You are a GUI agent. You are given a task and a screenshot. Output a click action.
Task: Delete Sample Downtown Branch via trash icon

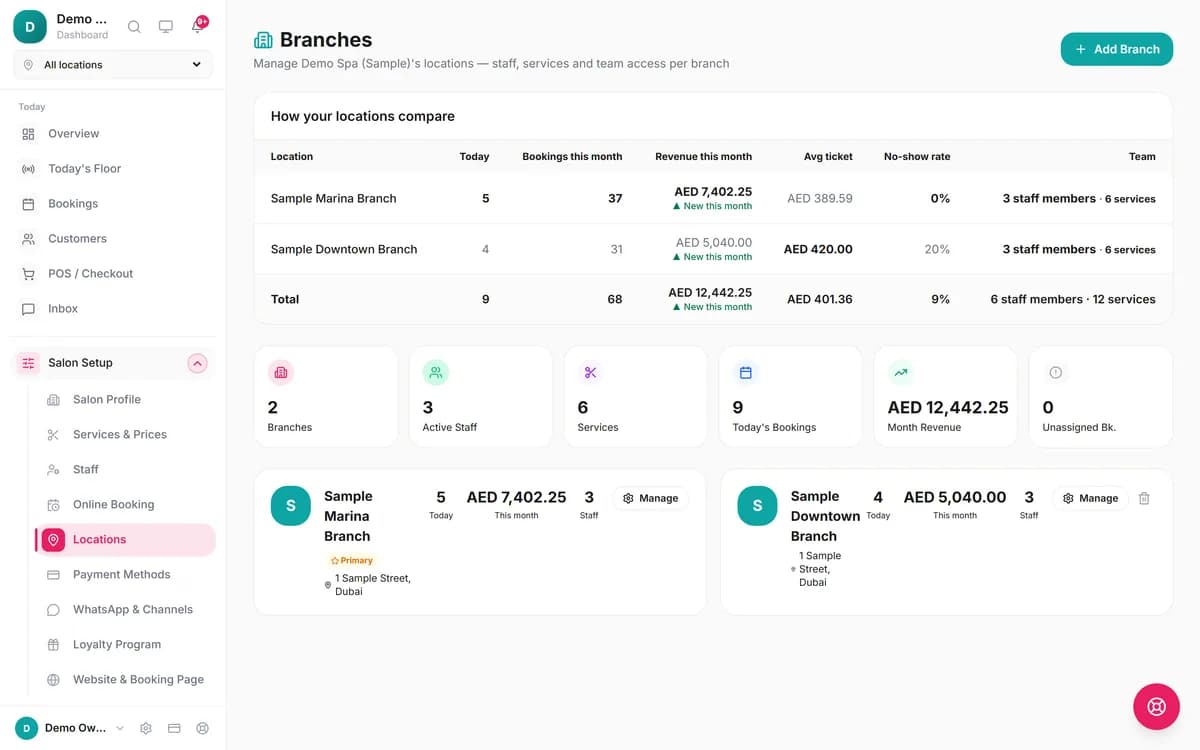(1145, 498)
